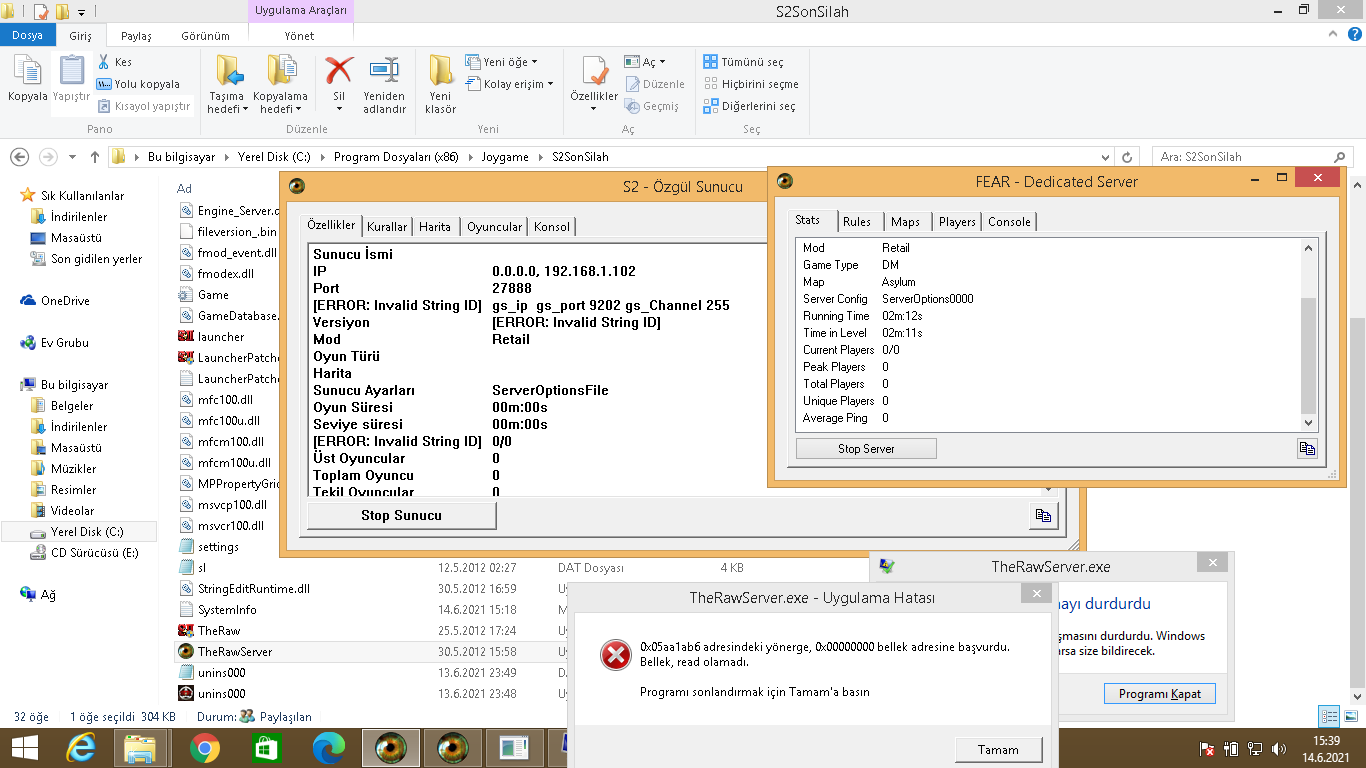Click the volume speaker icon in the system tray
The width and height of the screenshot is (1366, 768).
coord(1279,748)
